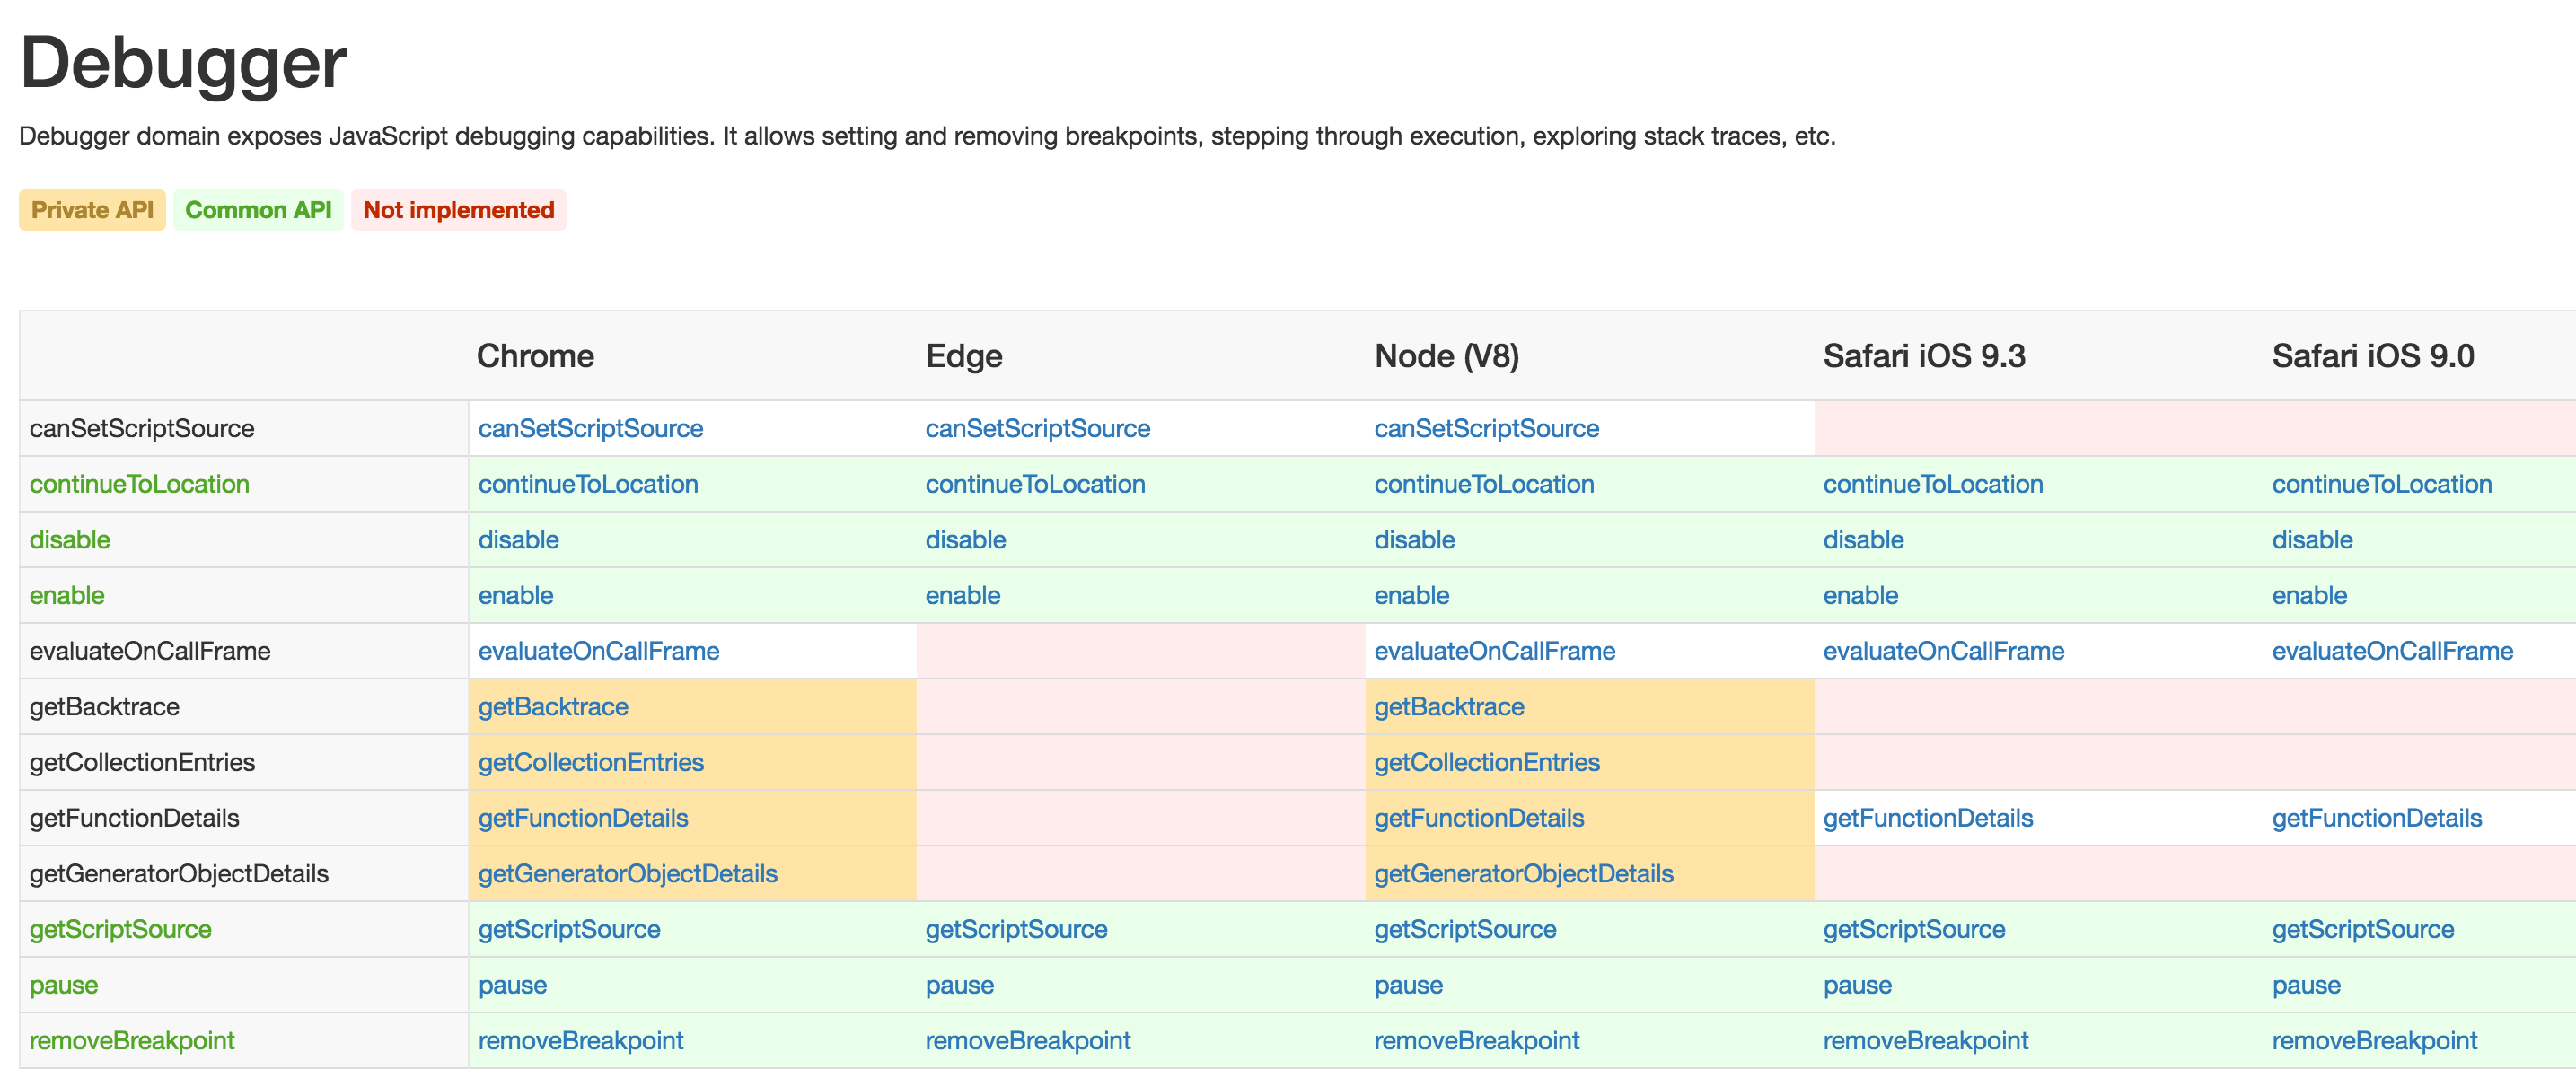This screenshot has height=1069, width=2576.
Task: Open Chrome removeBreakpoint link
Action: tap(581, 1041)
